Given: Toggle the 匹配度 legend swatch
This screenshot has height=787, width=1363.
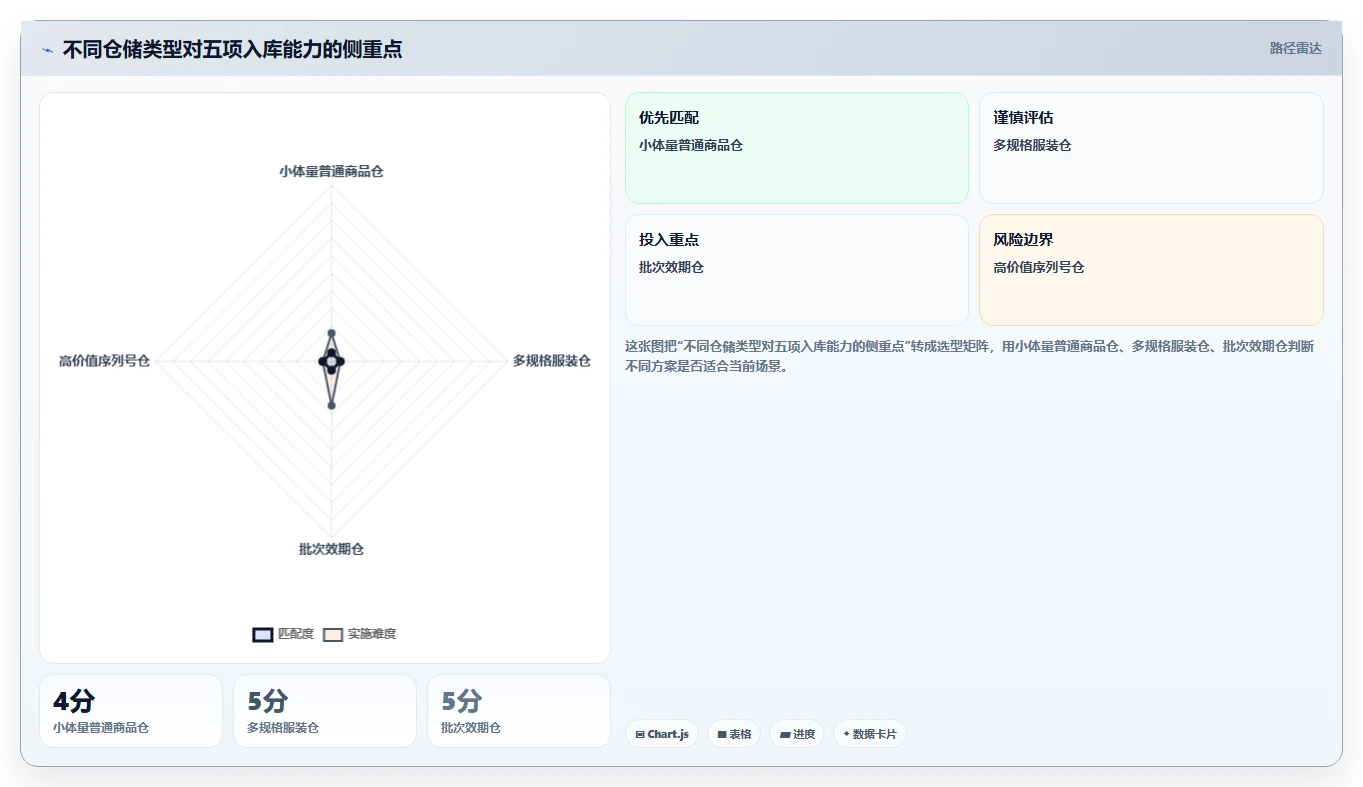Looking at the screenshot, I should coord(263,634).
